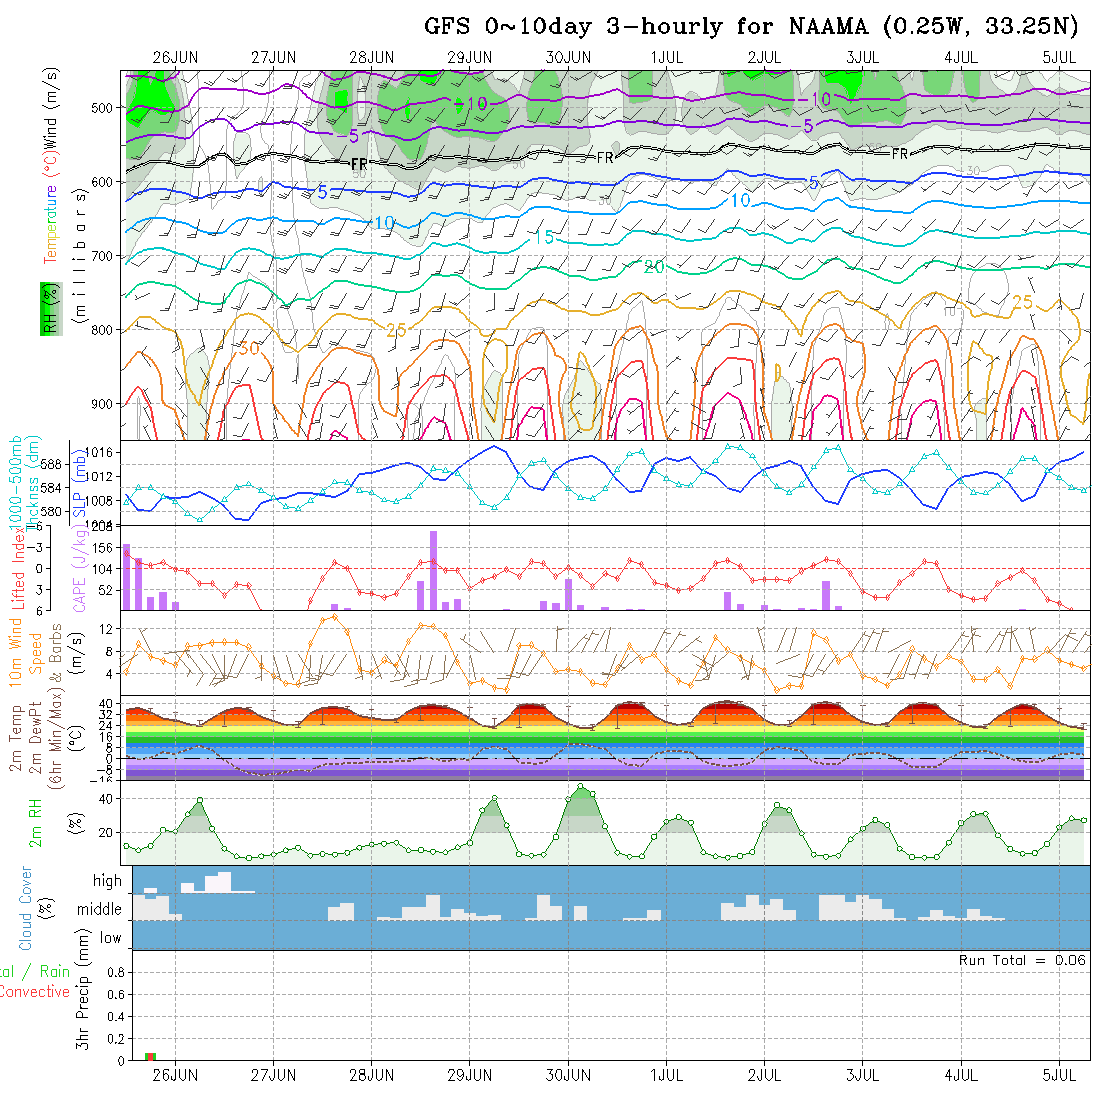Viewport: 1100px width, 1100px height.
Task: Click the tallest CAPE bar near 29JUN
Action: tap(434, 571)
